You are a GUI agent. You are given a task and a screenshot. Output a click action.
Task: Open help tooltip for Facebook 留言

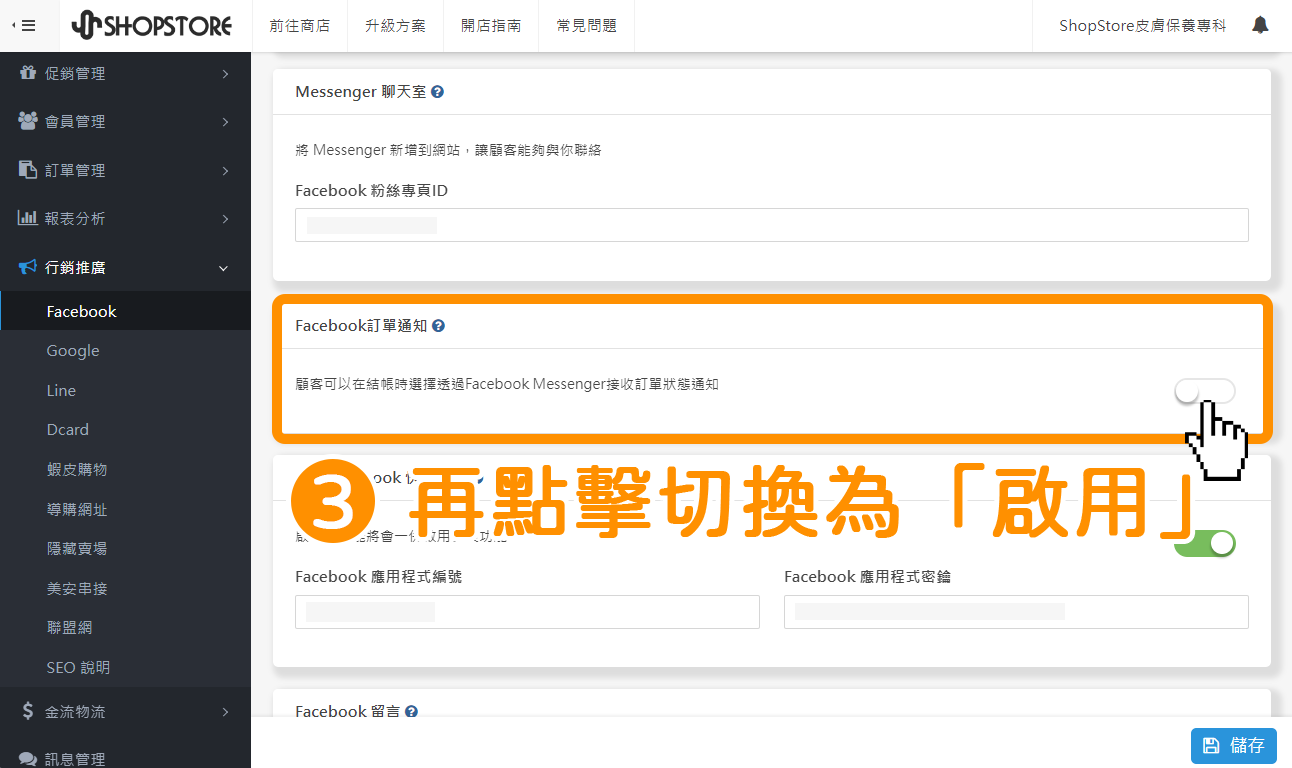[411, 712]
